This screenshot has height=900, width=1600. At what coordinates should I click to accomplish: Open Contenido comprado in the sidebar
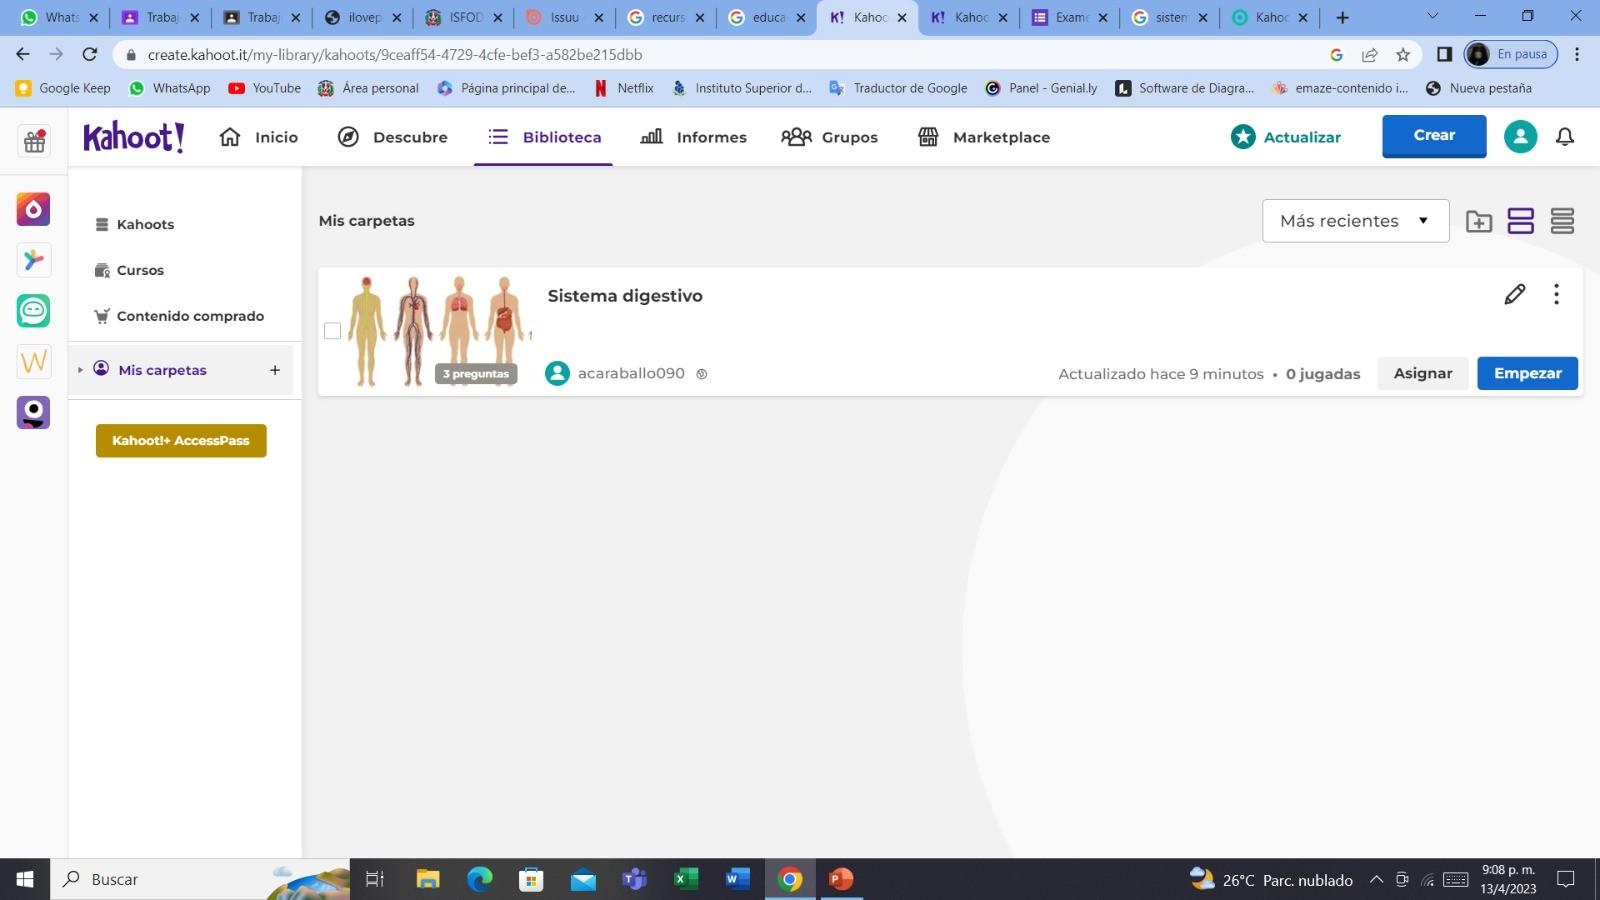179,316
